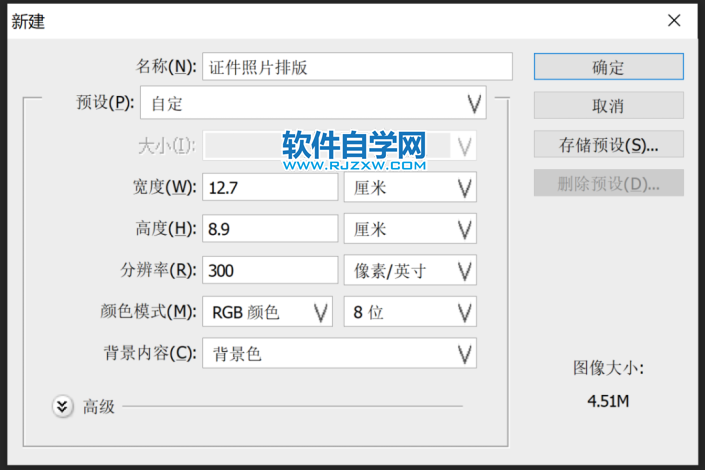Click the 新建 dialog title bar
This screenshot has width=705, height=470.
pyautogui.click(x=300, y=21)
